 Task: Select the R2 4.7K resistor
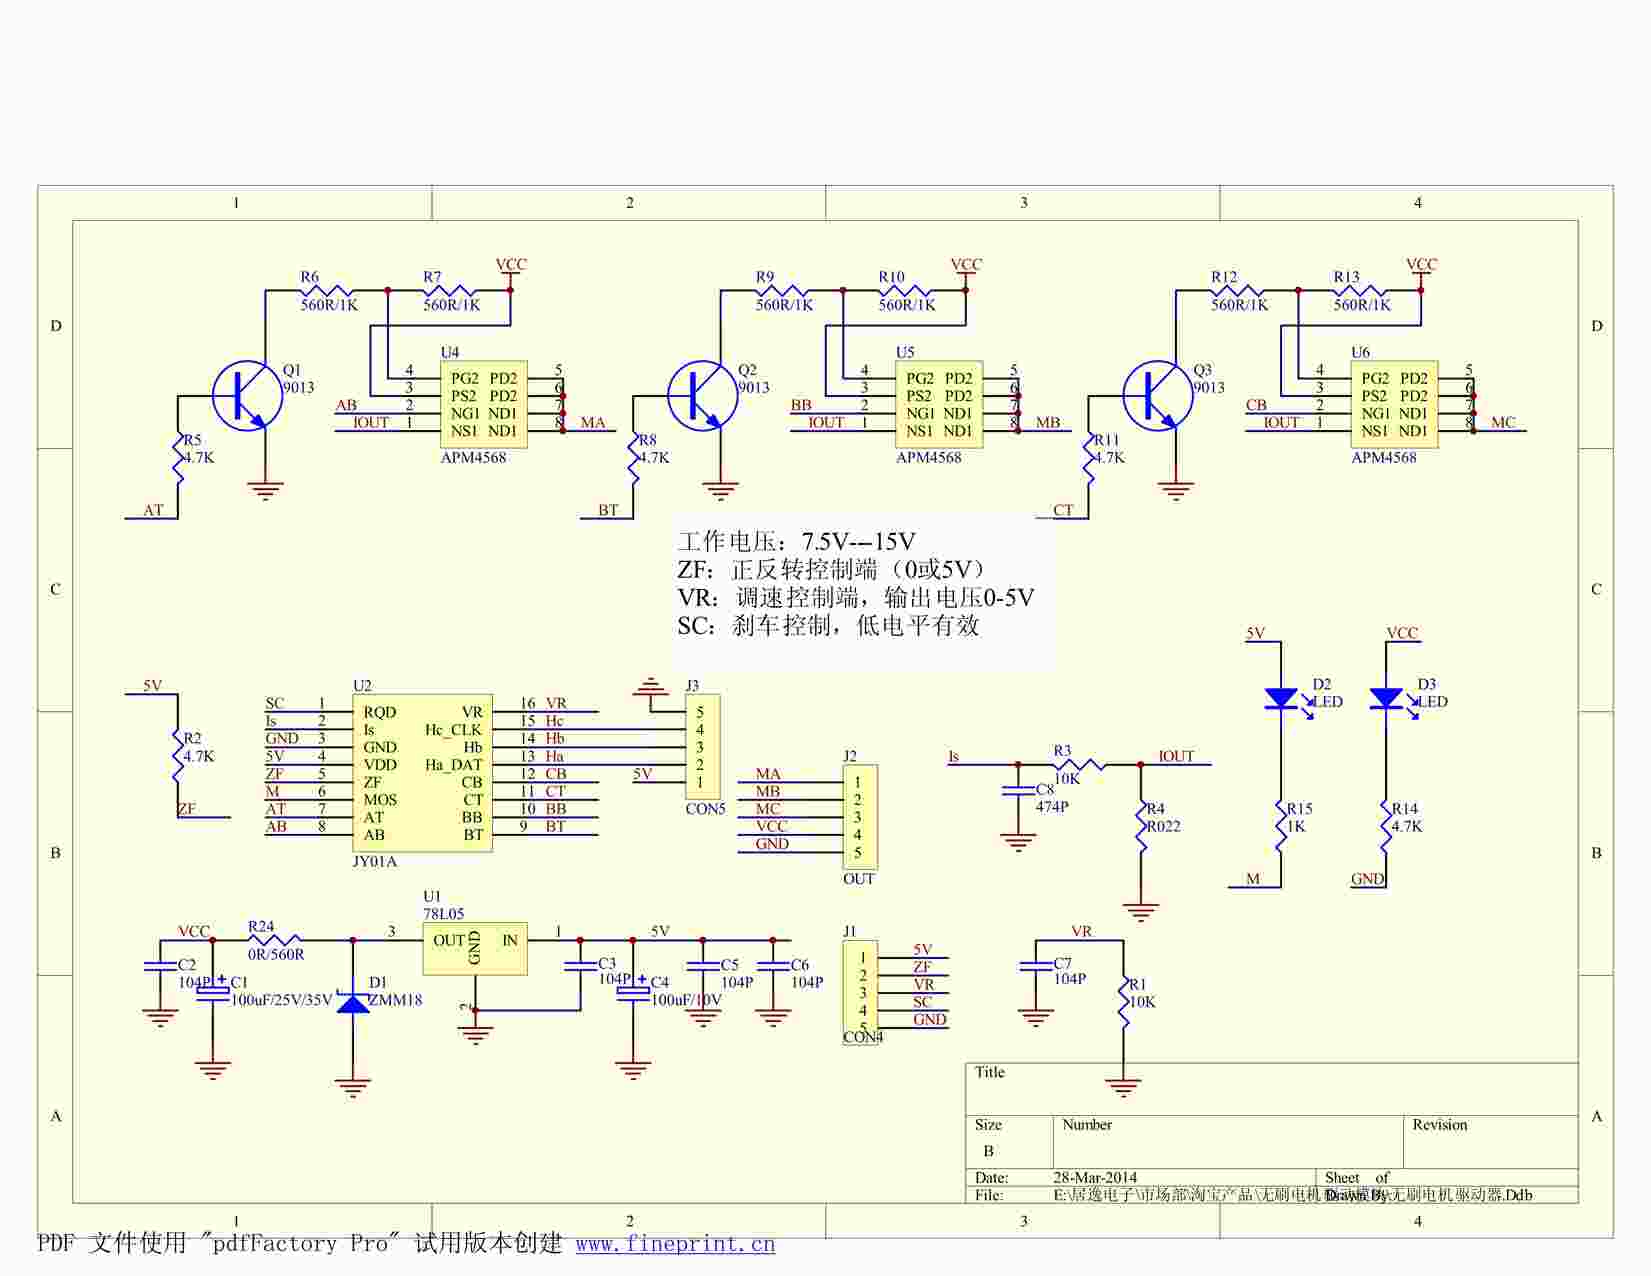(178, 756)
